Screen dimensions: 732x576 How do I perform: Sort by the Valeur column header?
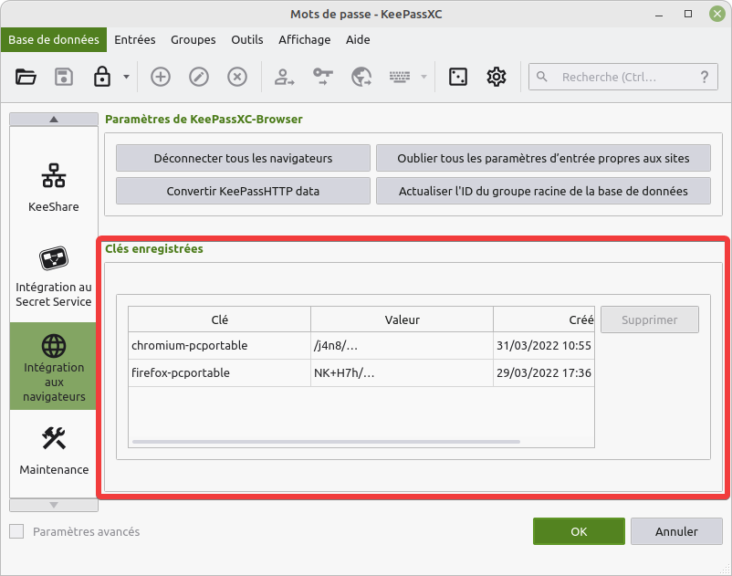402,320
